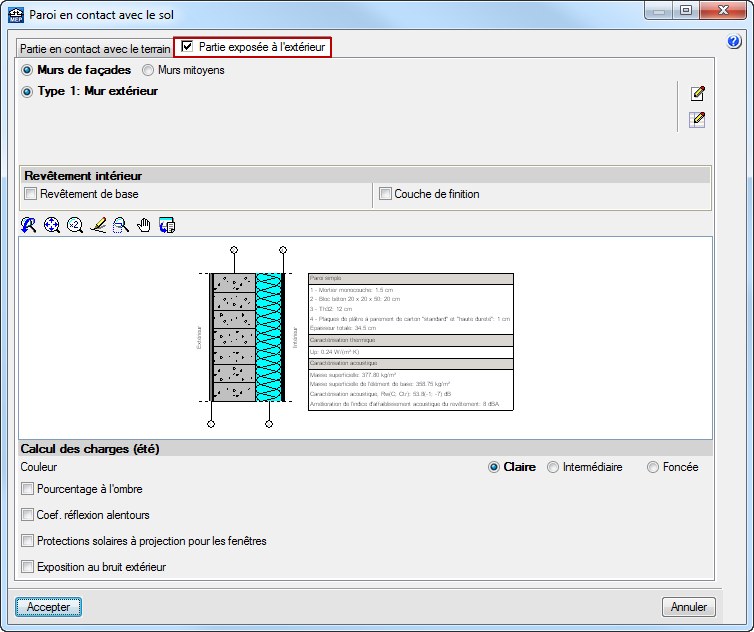Screen dimensions: 754x632
Task: Open help via blue question mark icon
Action: [734, 41]
